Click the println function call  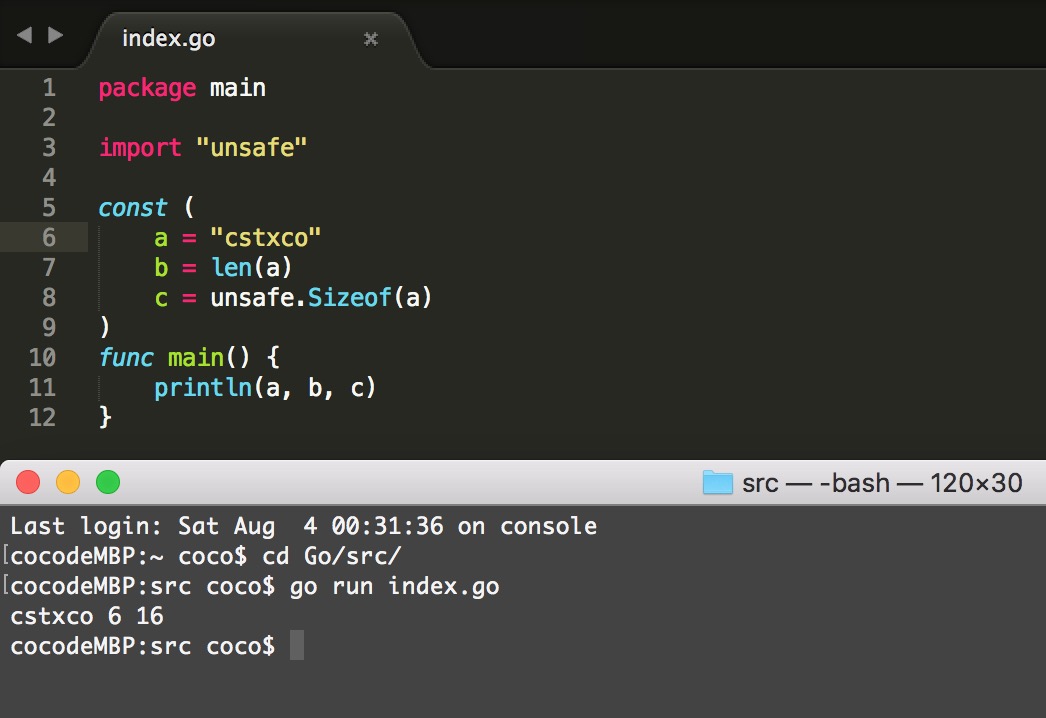tap(202, 388)
